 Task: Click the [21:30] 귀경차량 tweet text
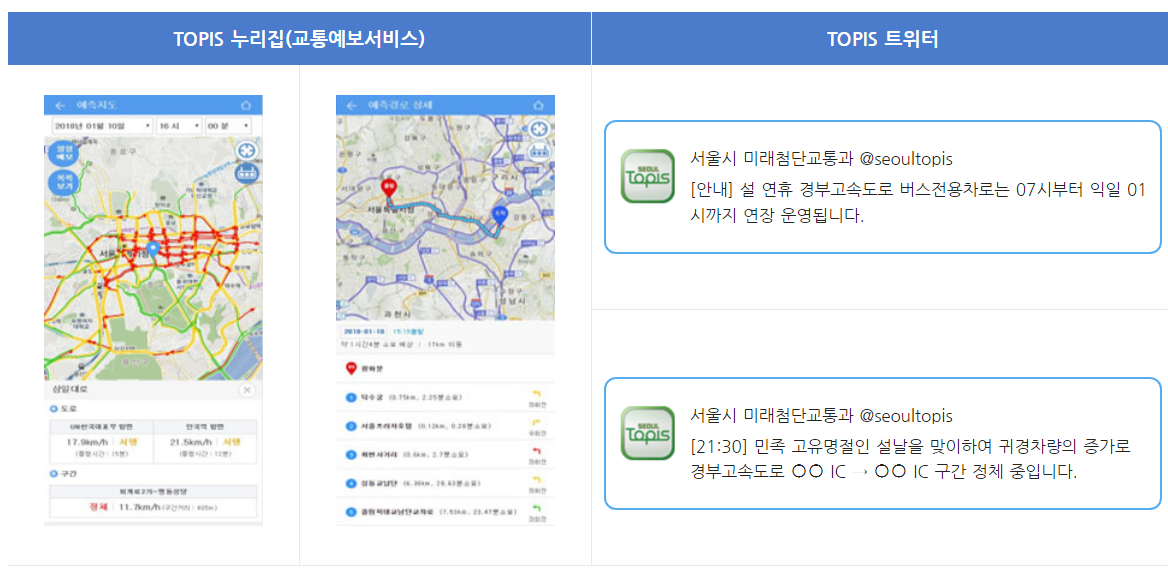(x=911, y=460)
